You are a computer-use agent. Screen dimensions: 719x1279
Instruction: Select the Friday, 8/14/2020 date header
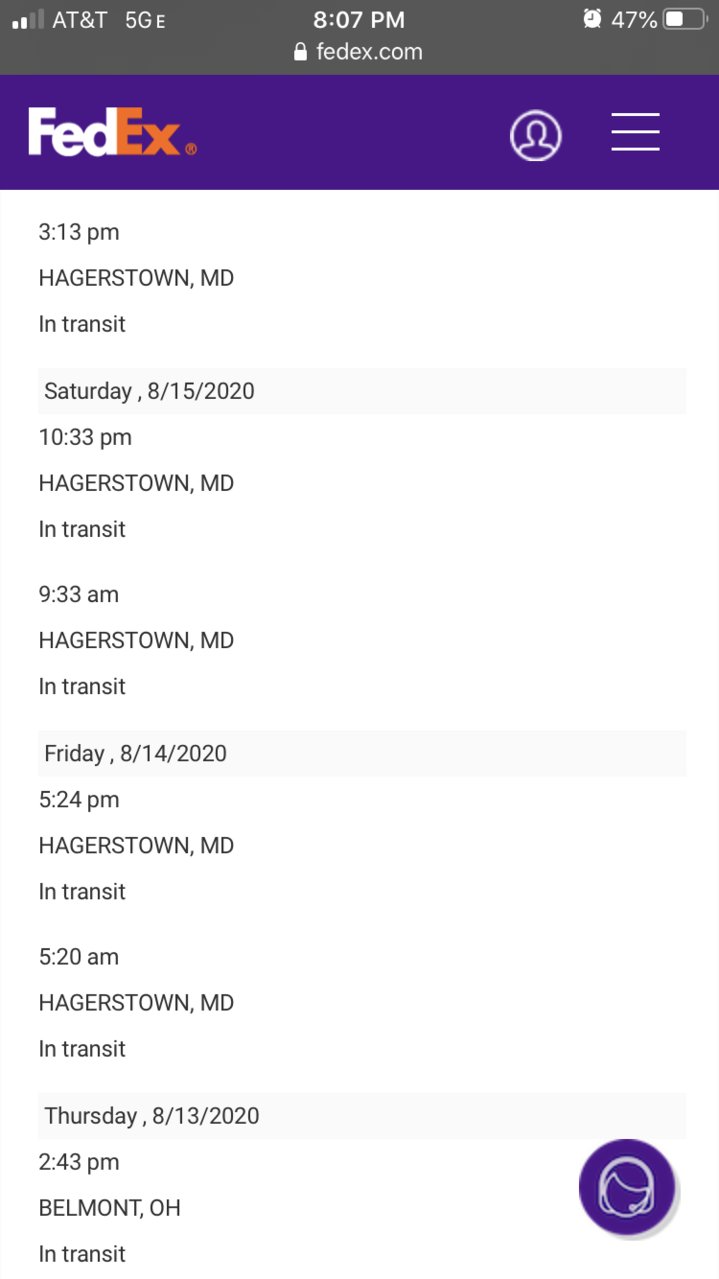pos(362,753)
